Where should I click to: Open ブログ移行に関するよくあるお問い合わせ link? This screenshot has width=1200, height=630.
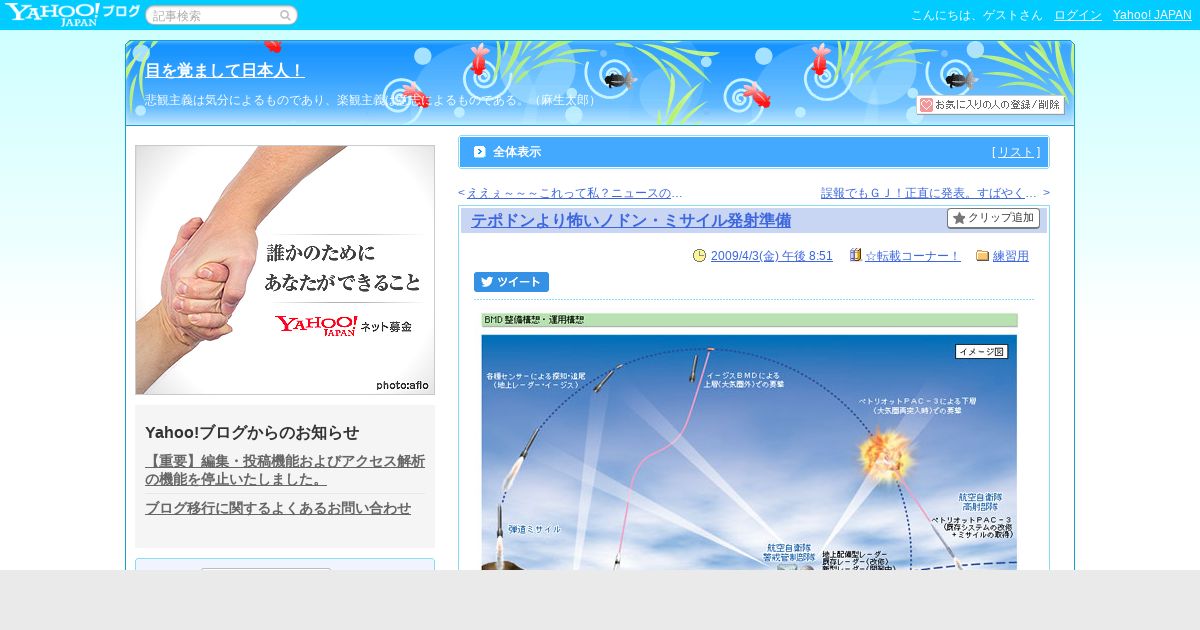point(278,508)
